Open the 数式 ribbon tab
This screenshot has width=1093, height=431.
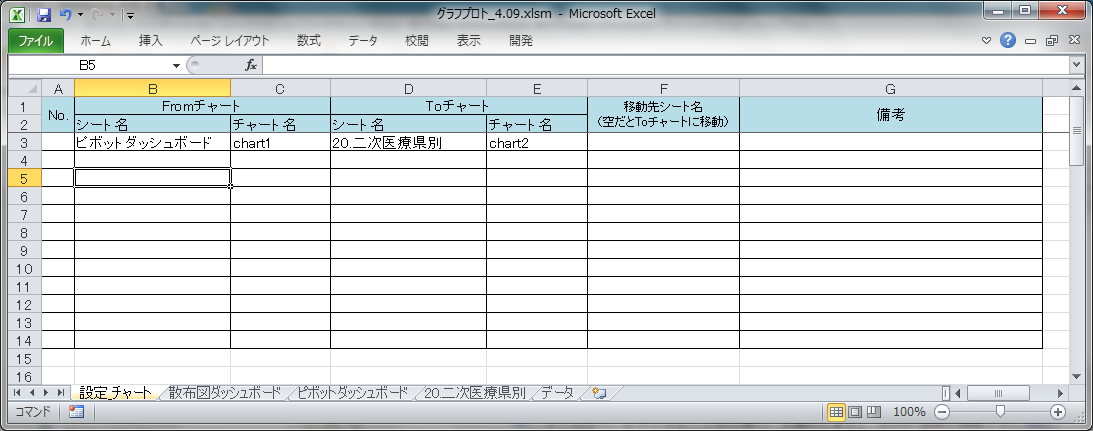309,40
